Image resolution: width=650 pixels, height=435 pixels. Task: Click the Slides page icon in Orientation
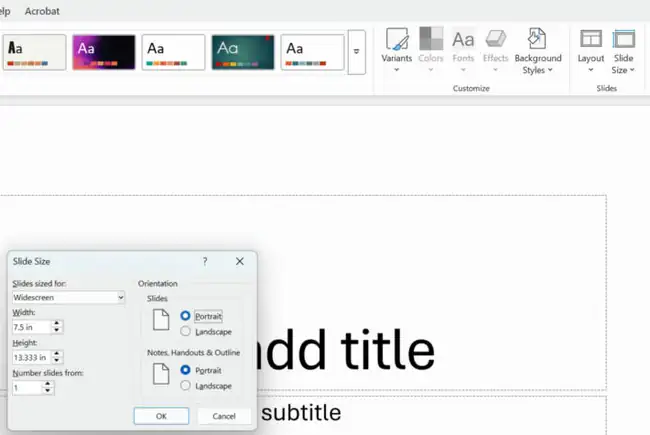click(161, 320)
